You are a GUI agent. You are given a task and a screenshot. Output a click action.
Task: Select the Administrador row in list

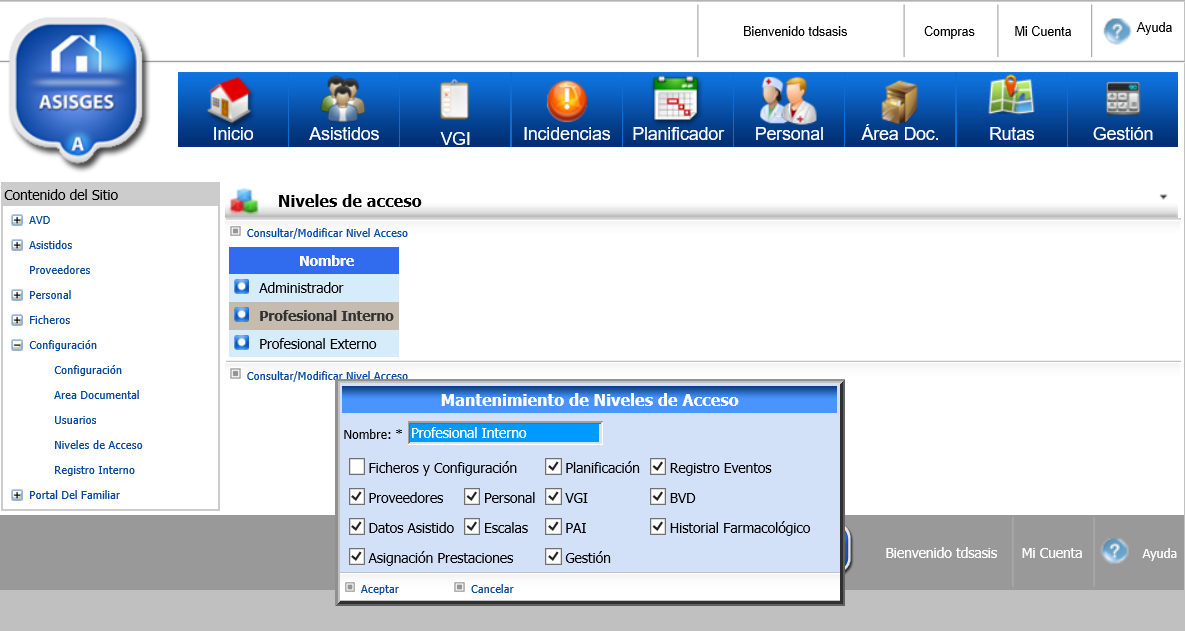(301, 288)
